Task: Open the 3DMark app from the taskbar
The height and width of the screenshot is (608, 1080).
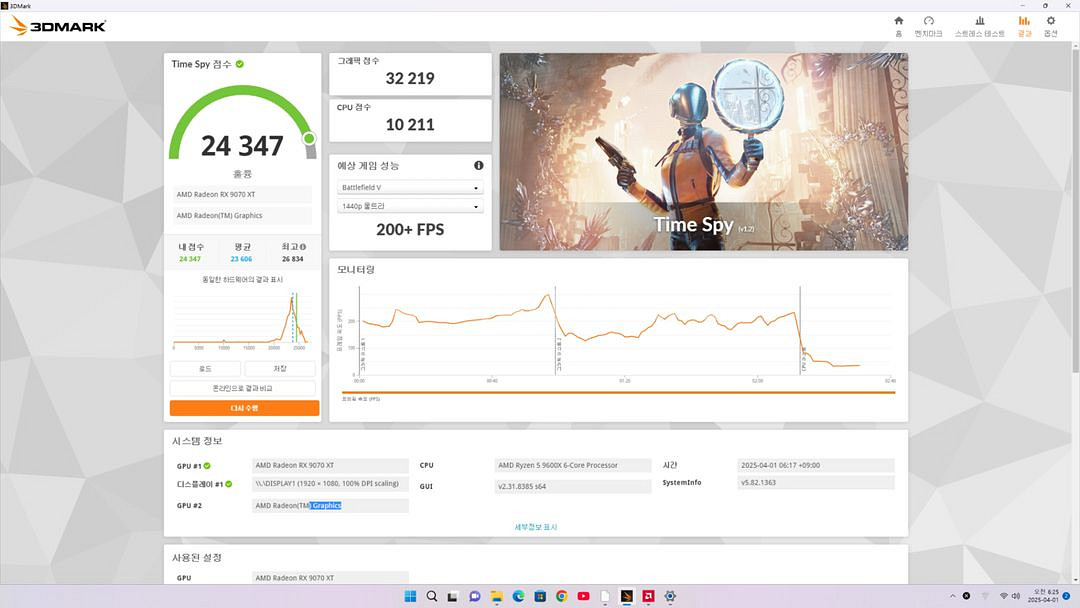Action: [625, 596]
